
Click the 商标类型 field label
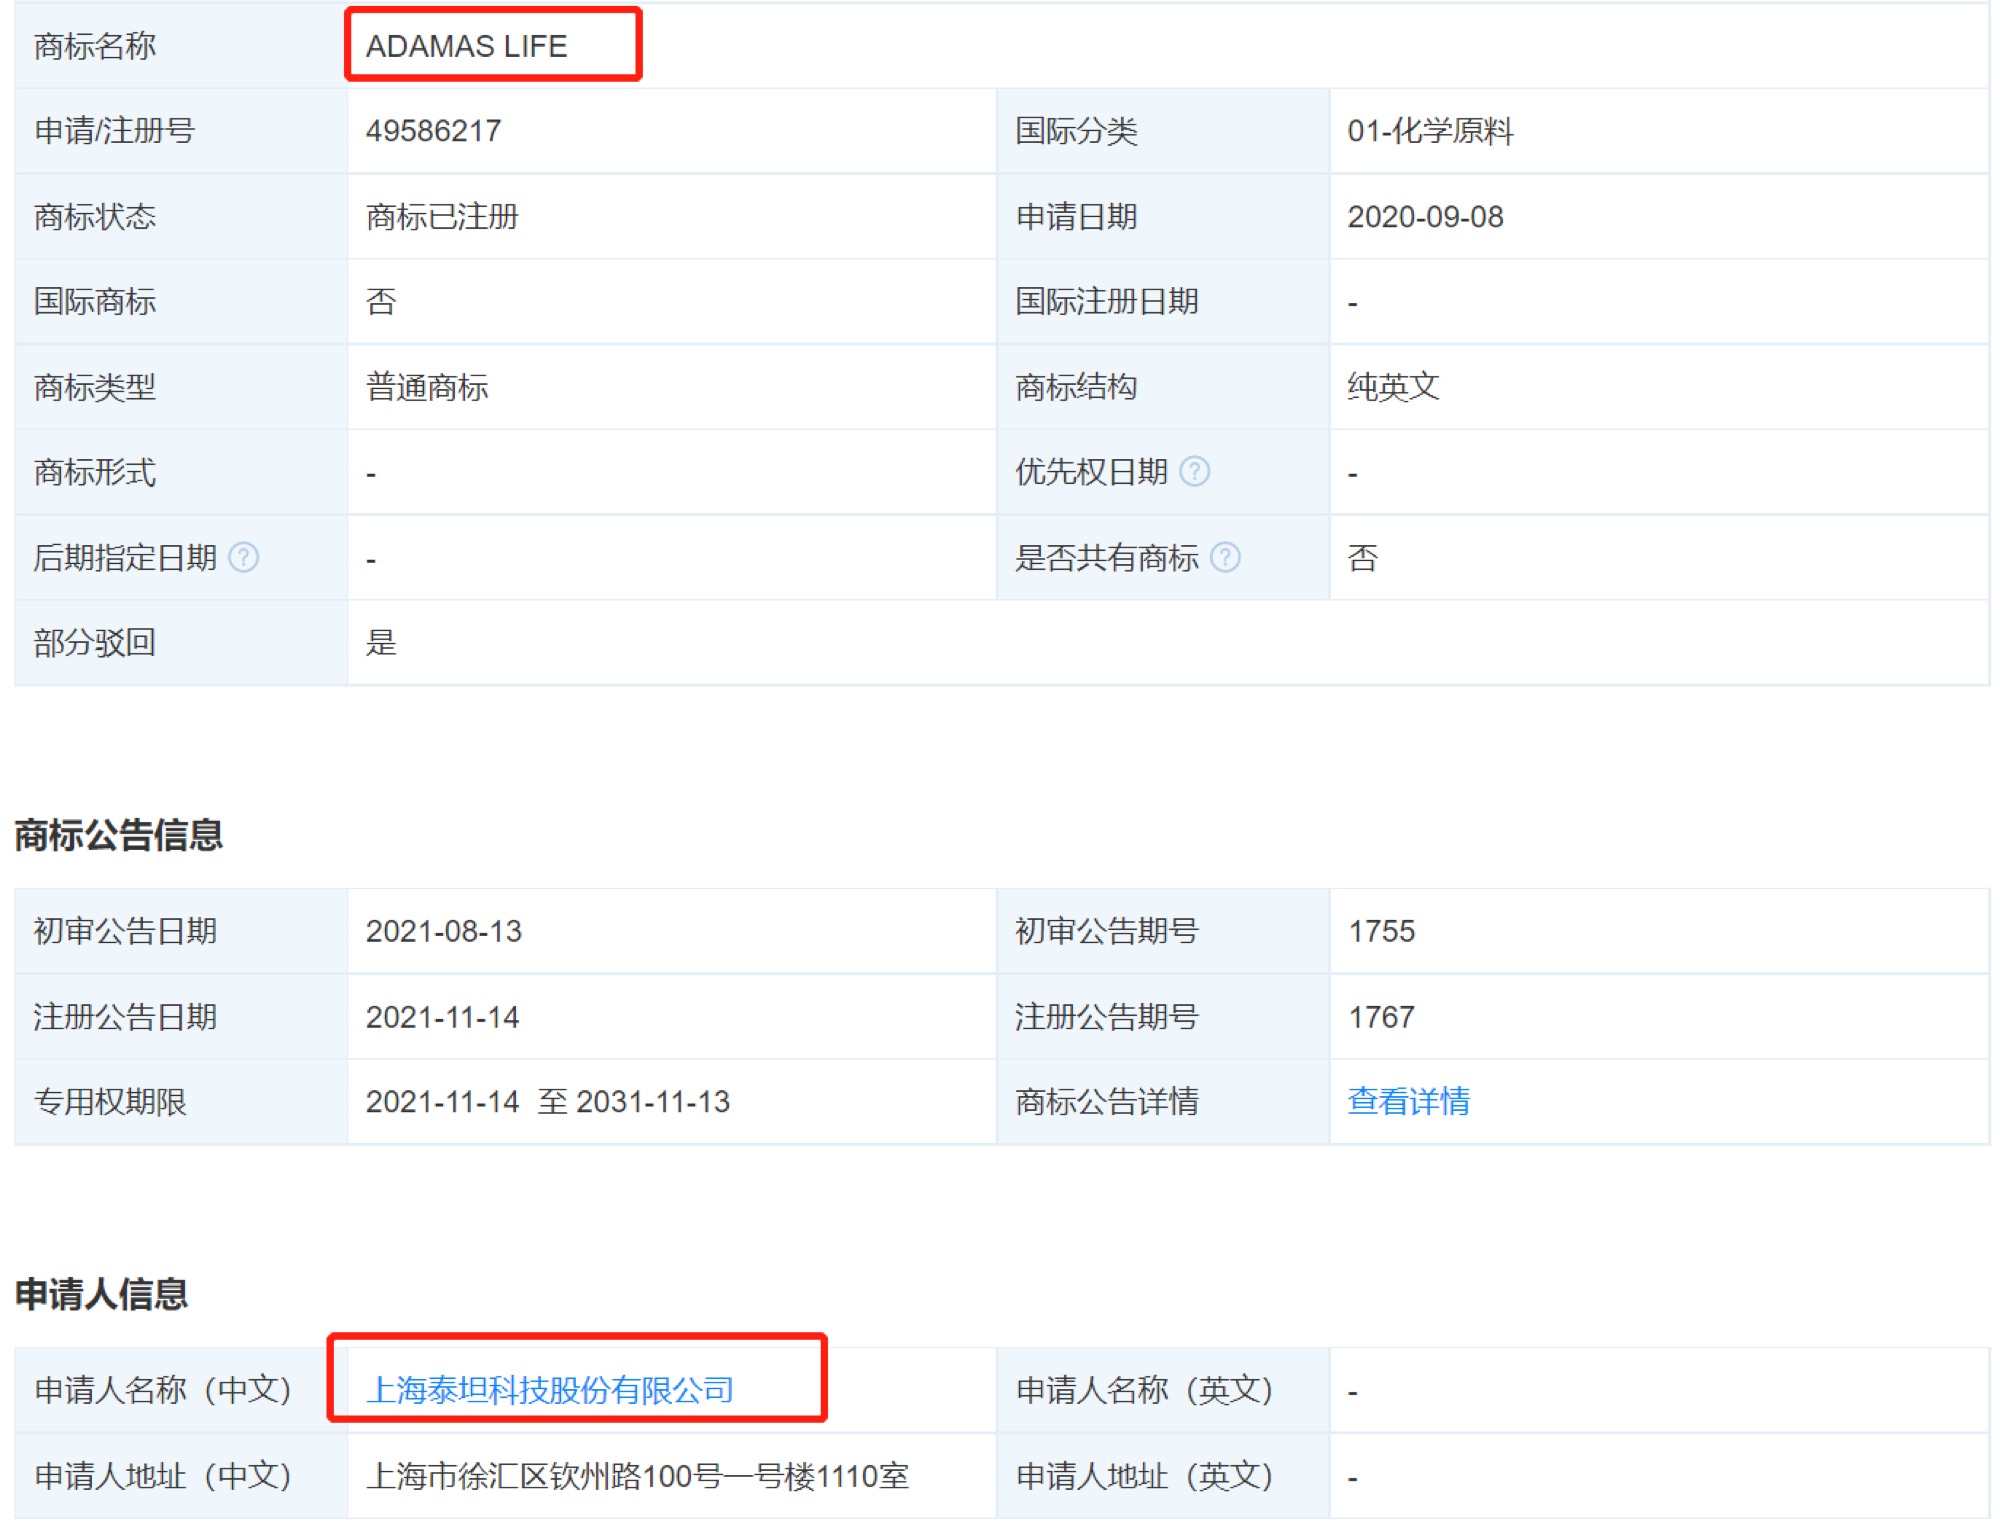coord(95,387)
